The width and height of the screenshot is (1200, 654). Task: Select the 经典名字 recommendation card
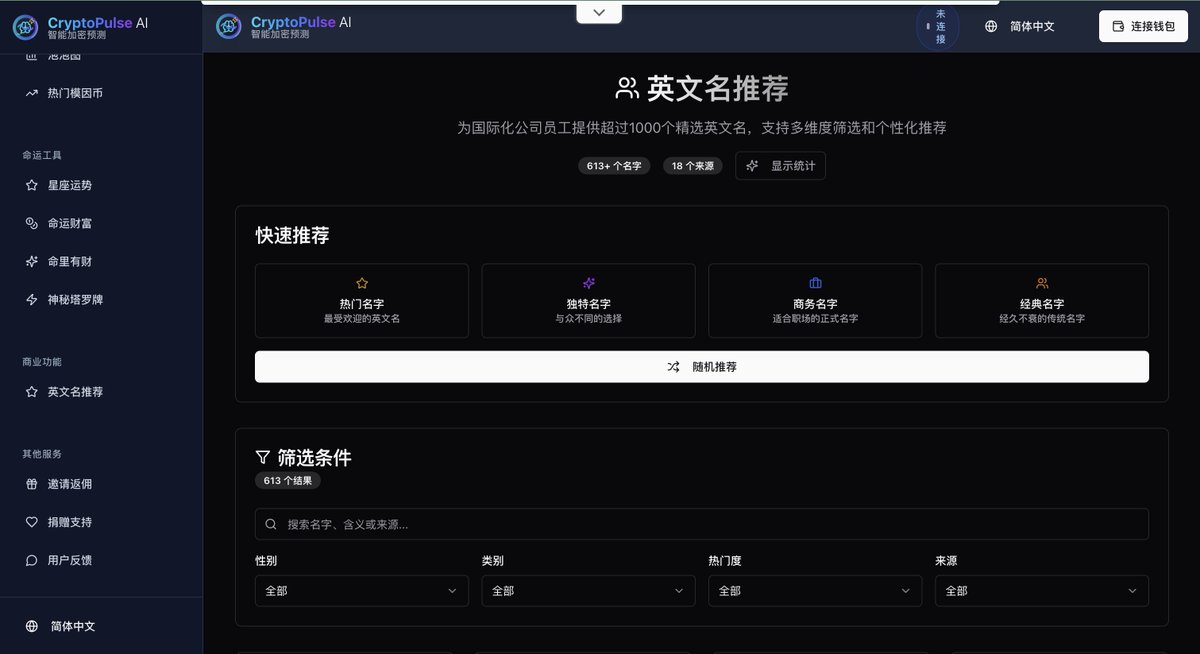pyautogui.click(x=1041, y=300)
